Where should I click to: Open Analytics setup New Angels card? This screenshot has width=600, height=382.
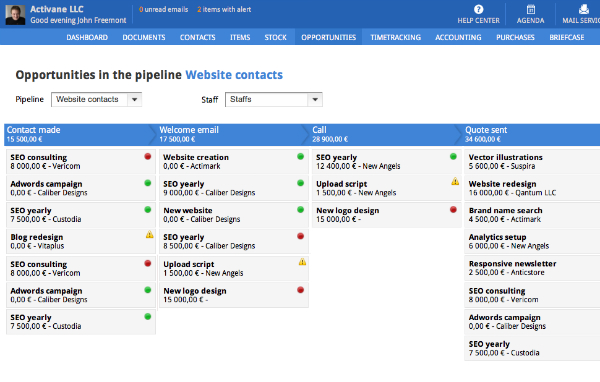532,242
